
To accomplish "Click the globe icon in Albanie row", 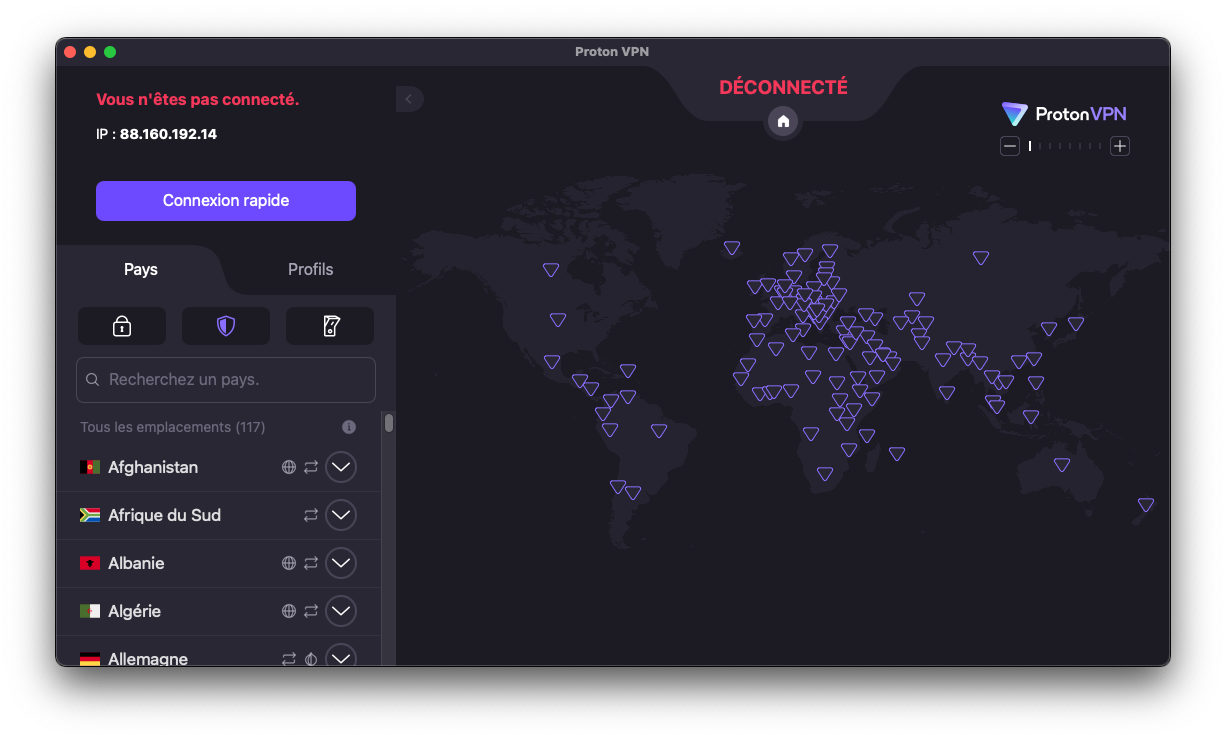I will click(289, 563).
